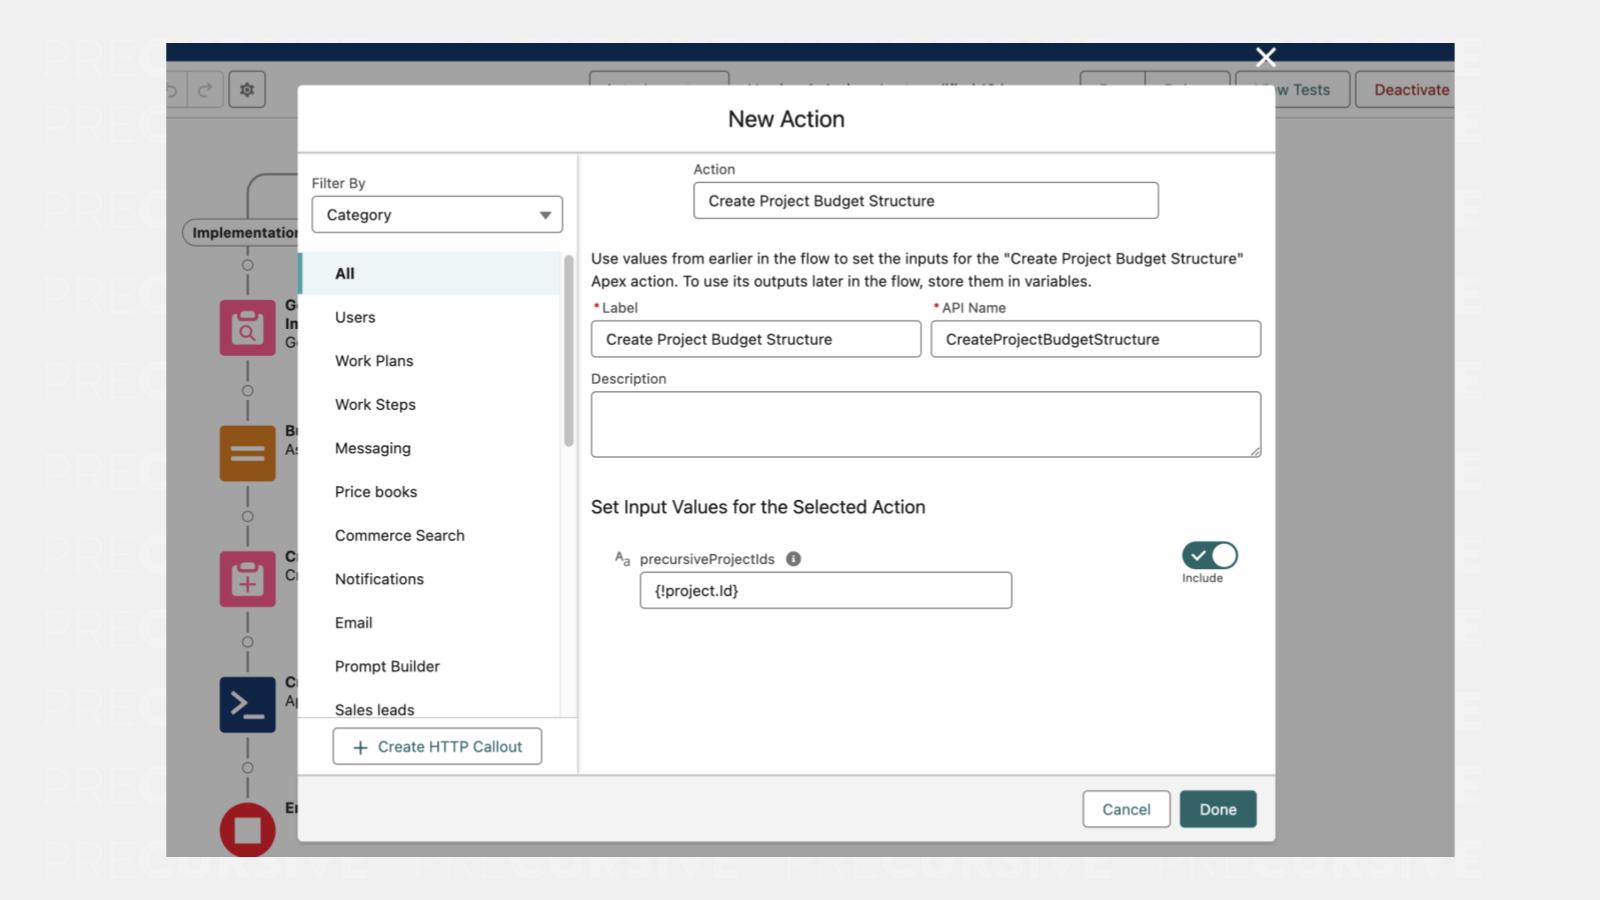The height and width of the screenshot is (900, 1600).
Task: Click the redo arrow in toolbar
Action: 205,90
